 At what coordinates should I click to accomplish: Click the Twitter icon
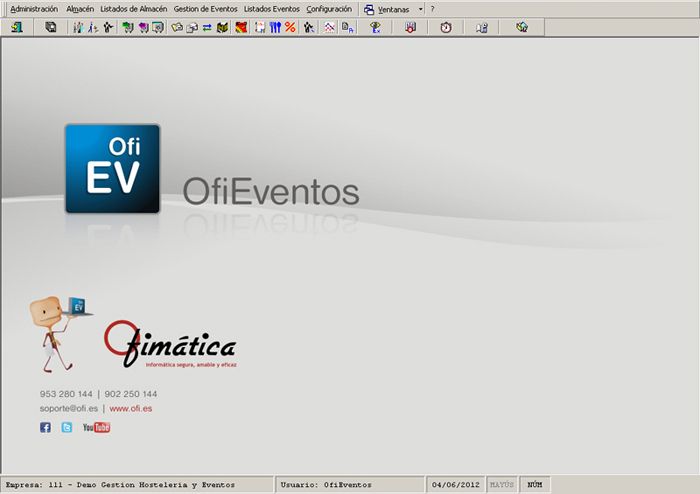tap(67, 428)
